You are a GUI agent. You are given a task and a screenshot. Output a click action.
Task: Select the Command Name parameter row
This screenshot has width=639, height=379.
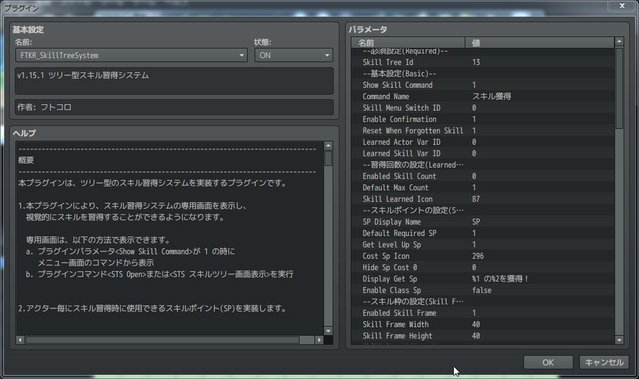point(483,97)
